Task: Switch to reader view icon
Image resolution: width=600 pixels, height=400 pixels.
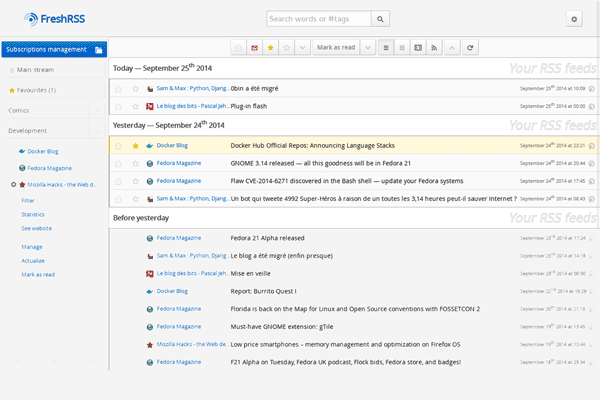Action: [415, 47]
